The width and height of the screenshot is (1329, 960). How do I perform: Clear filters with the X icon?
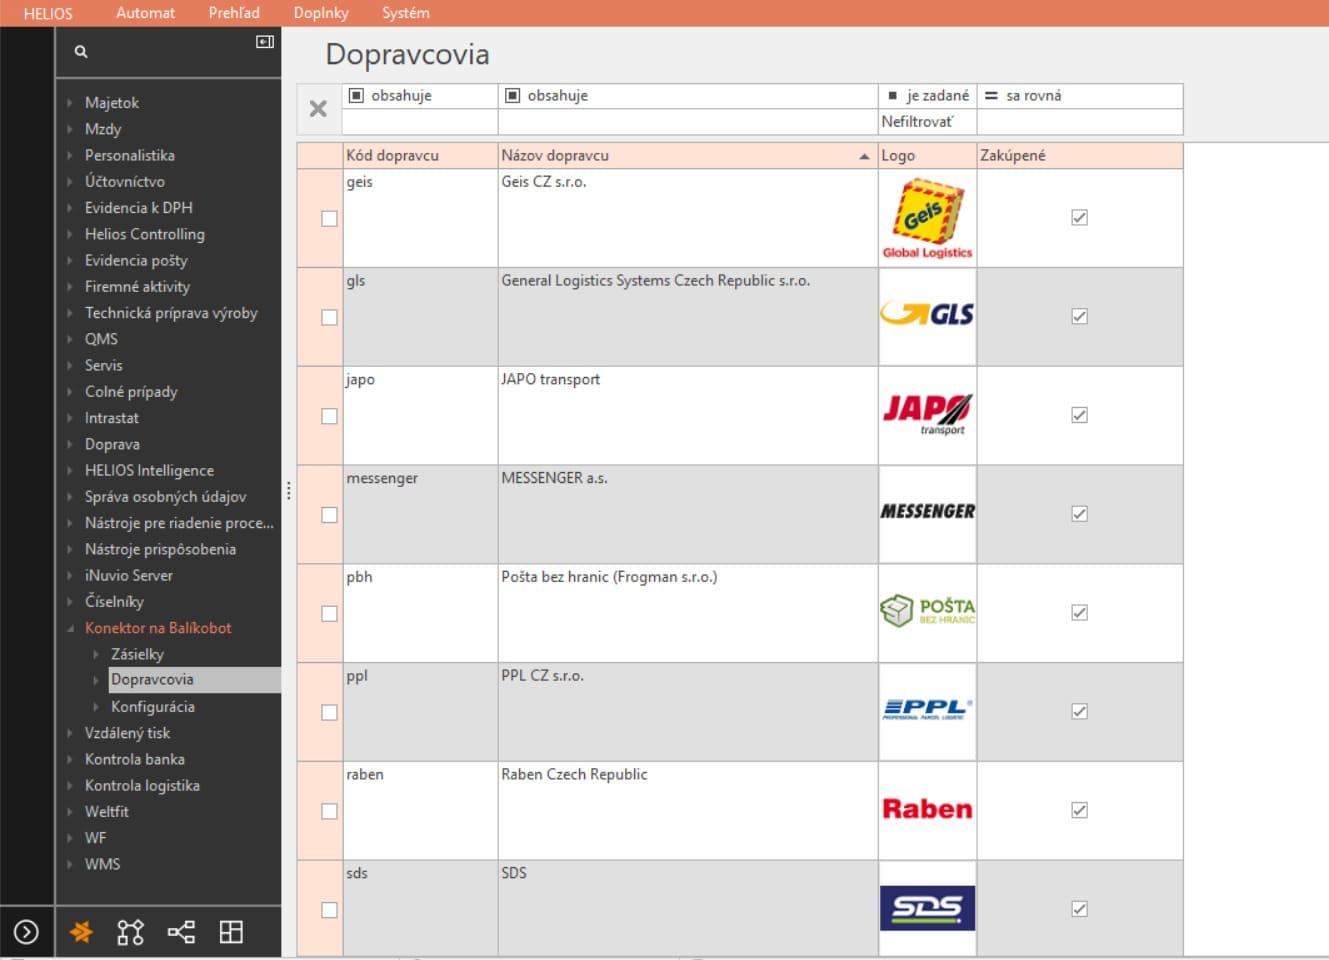[x=318, y=108]
